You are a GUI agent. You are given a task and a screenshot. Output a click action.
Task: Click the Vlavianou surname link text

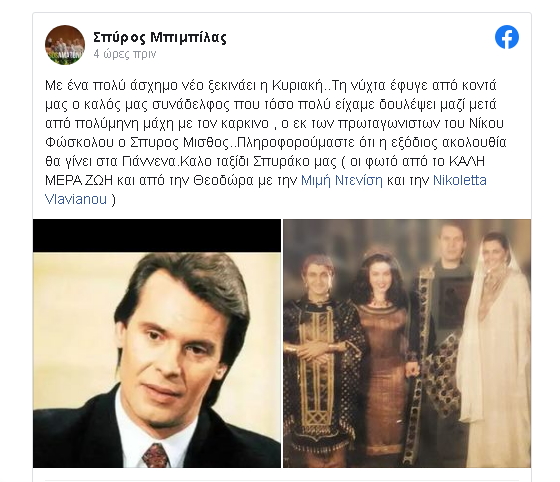76,199
